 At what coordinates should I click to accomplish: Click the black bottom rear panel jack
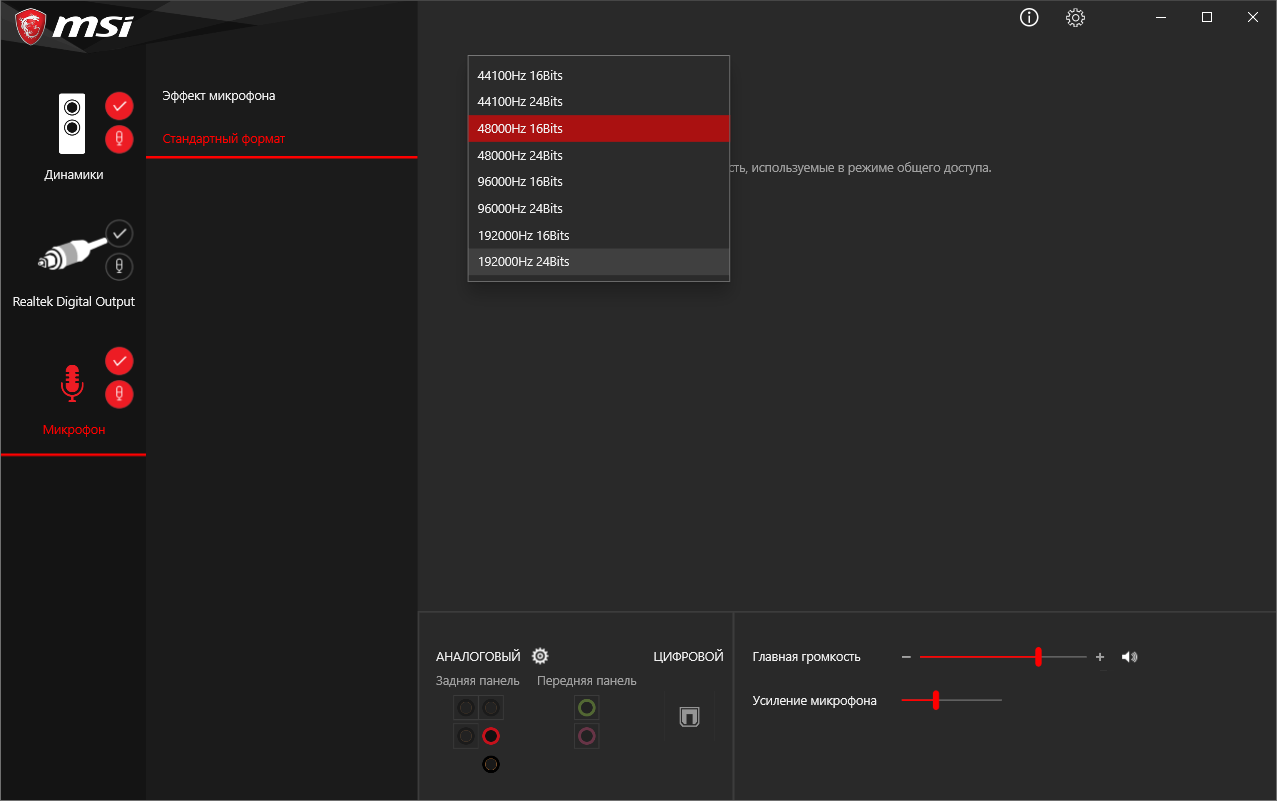click(x=490, y=764)
